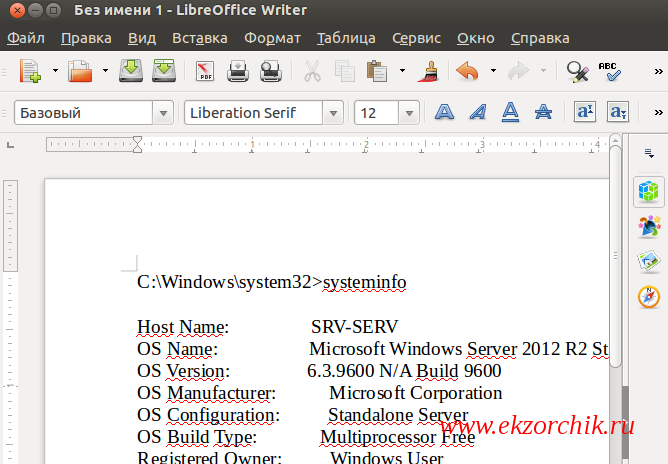Click the word systeminfo in the document

point(365,282)
